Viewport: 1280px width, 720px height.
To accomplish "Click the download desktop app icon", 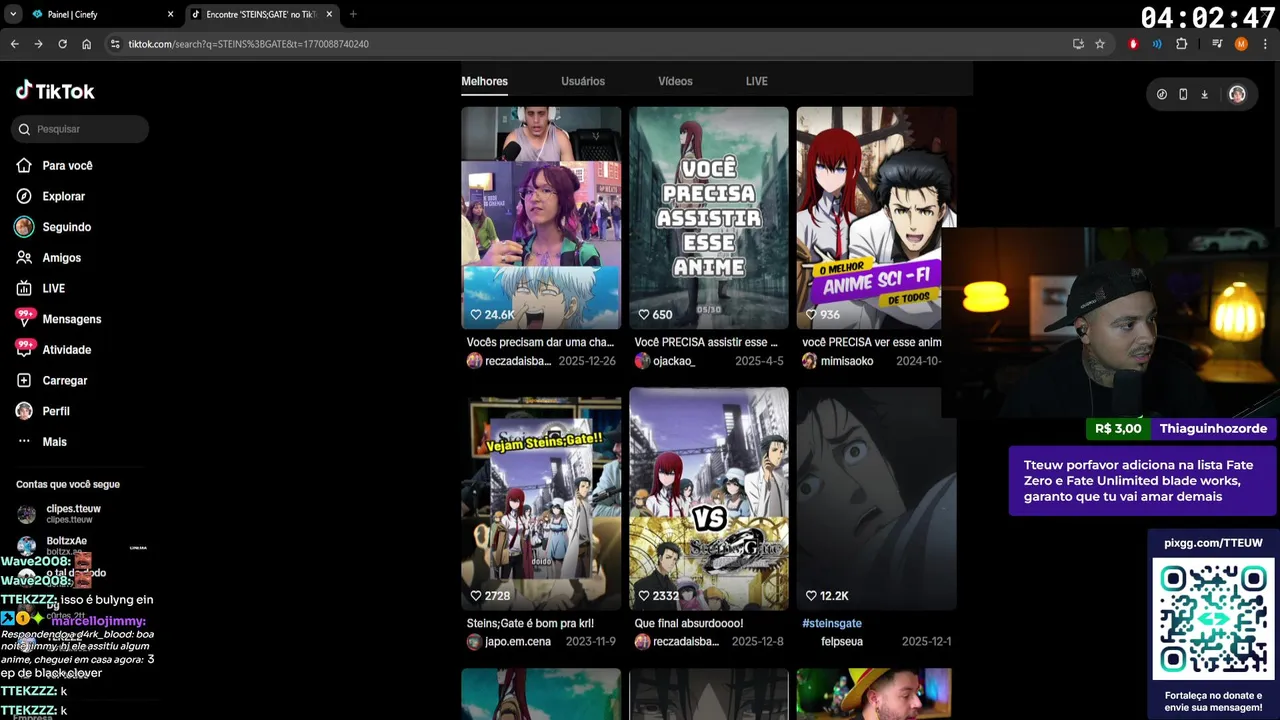I will click(x=1205, y=94).
